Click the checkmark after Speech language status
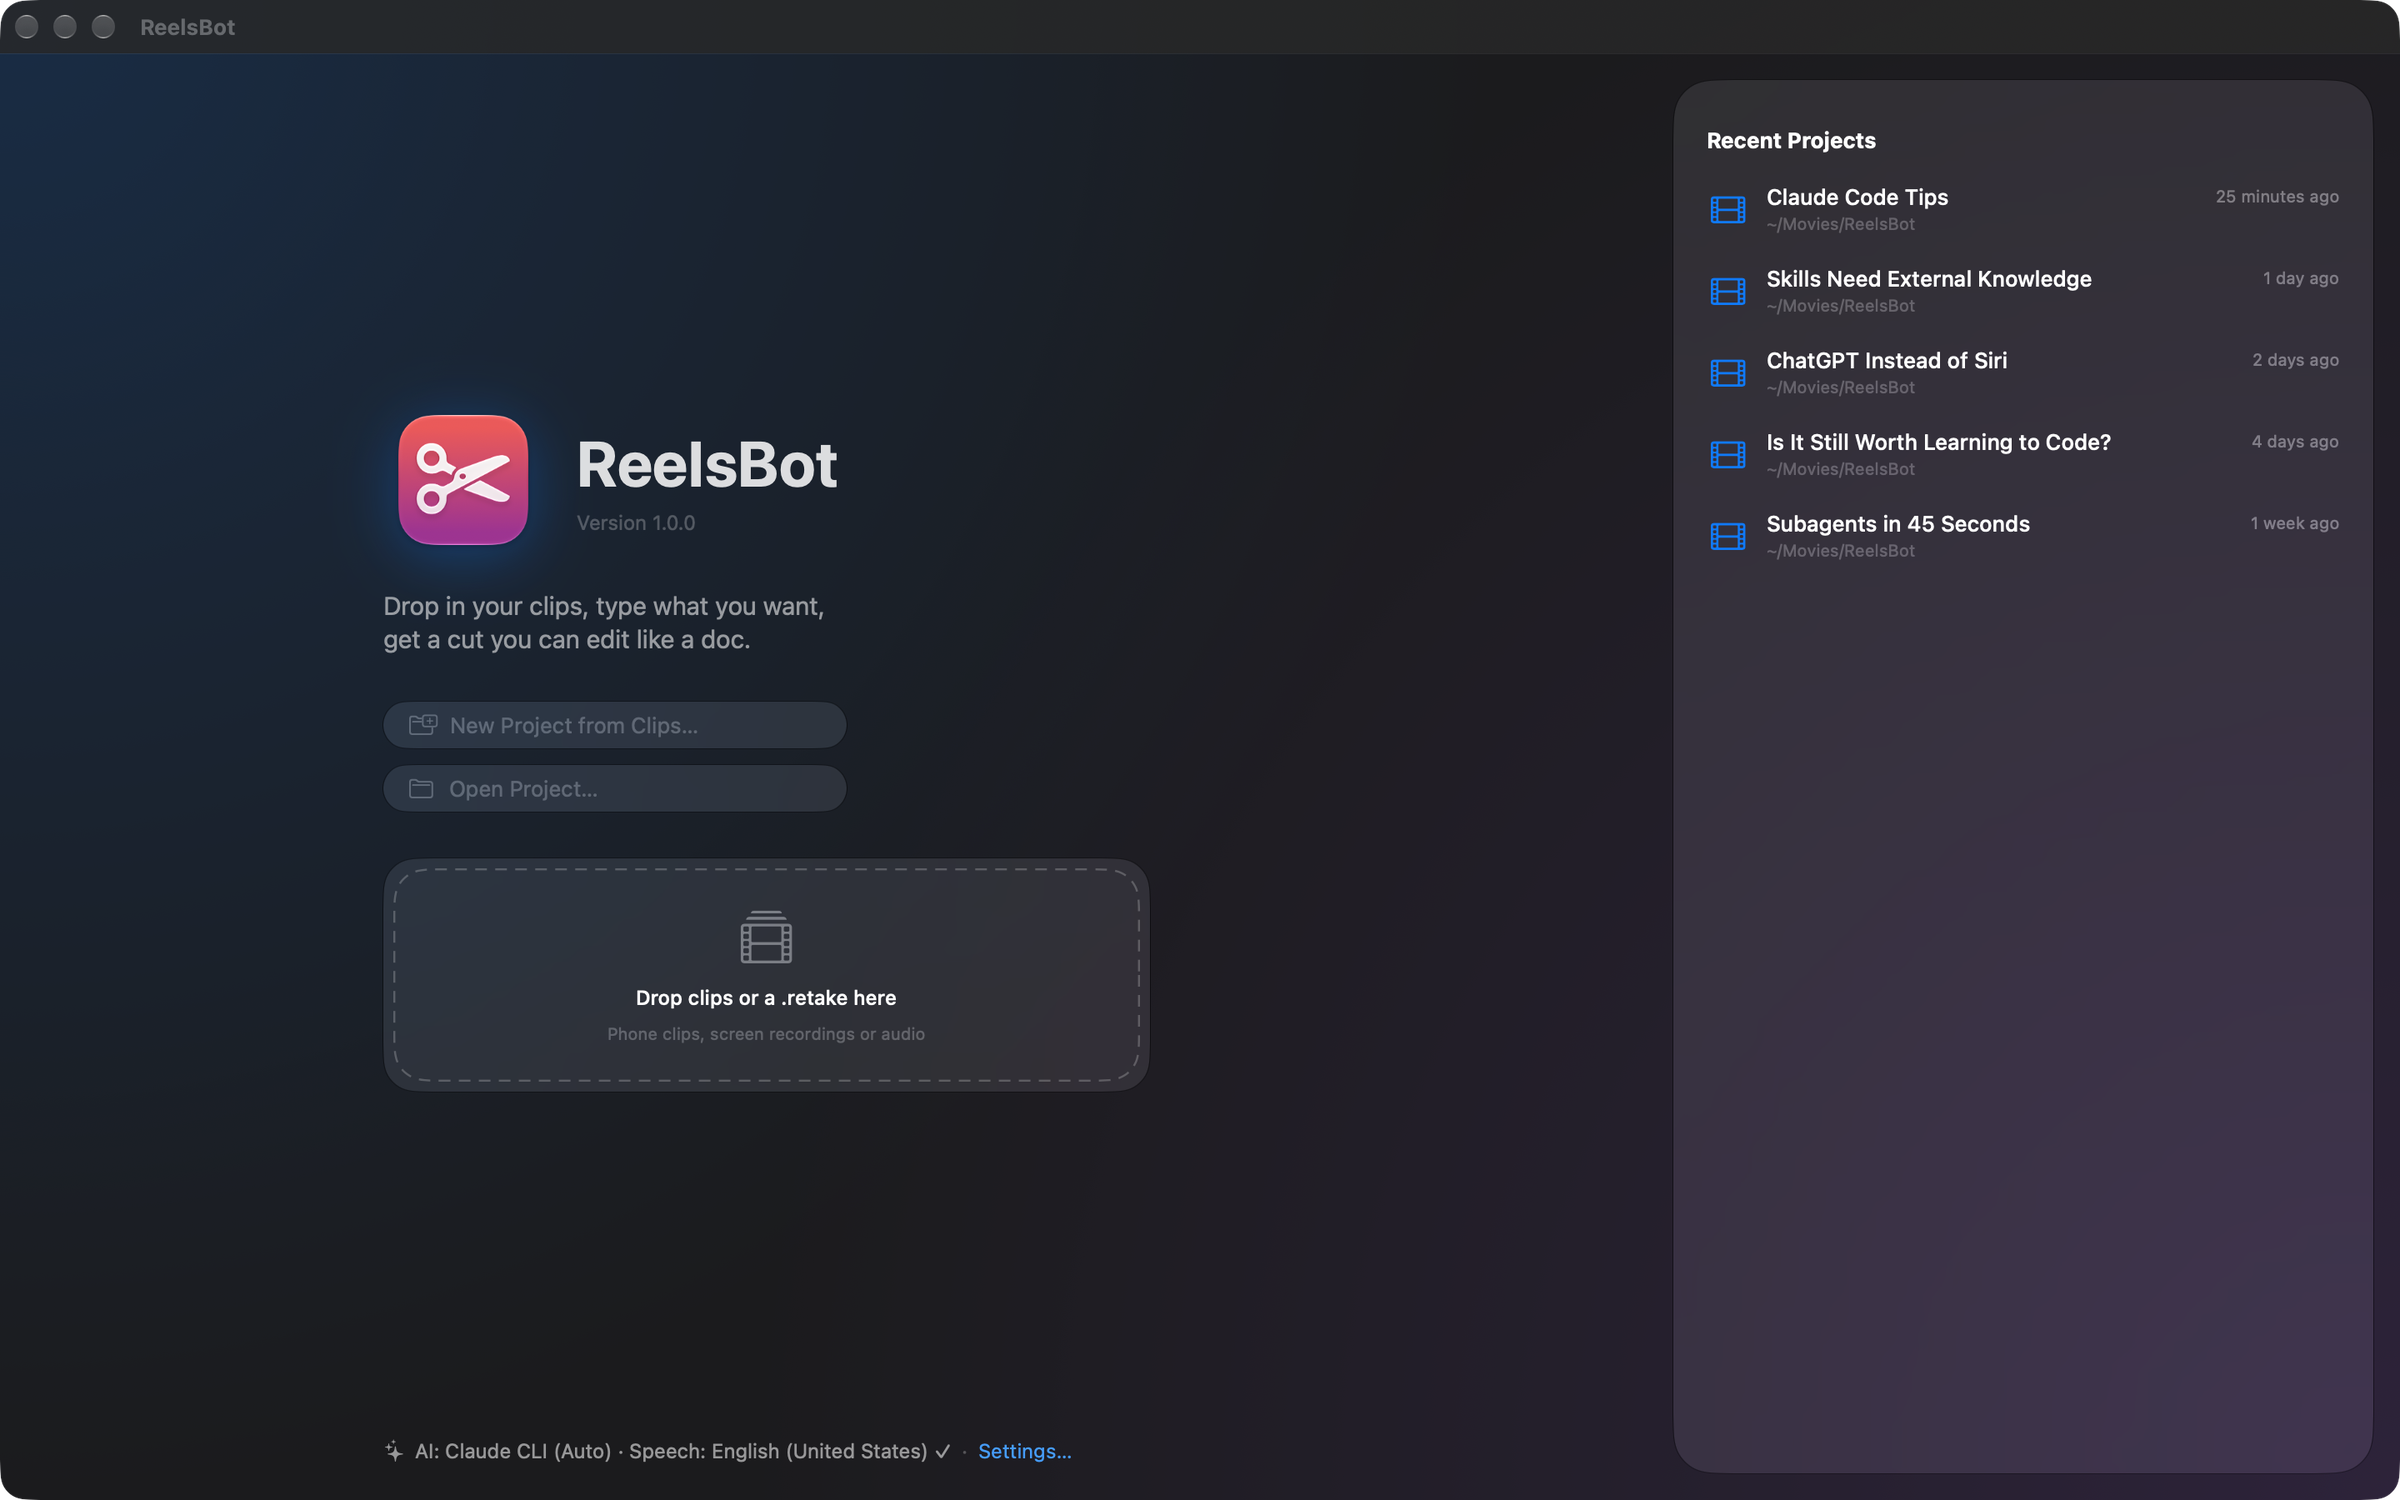This screenshot has height=1500, width=2400. (943, 1451)
